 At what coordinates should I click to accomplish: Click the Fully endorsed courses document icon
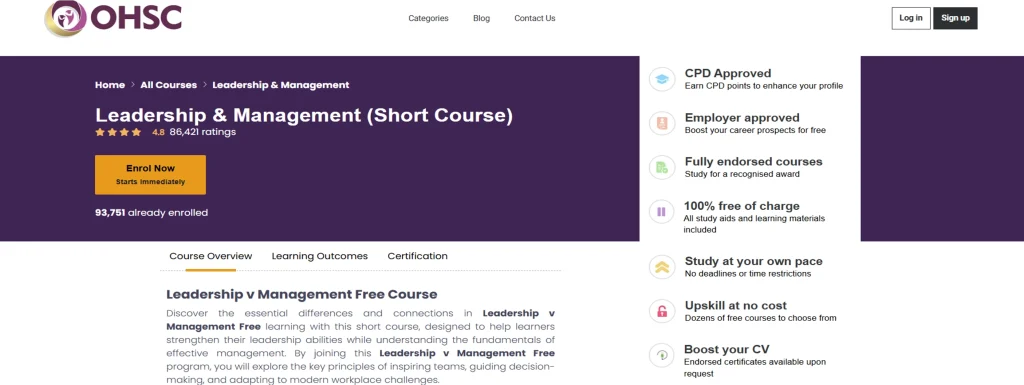pyautogui.click(x=662, y=167)
